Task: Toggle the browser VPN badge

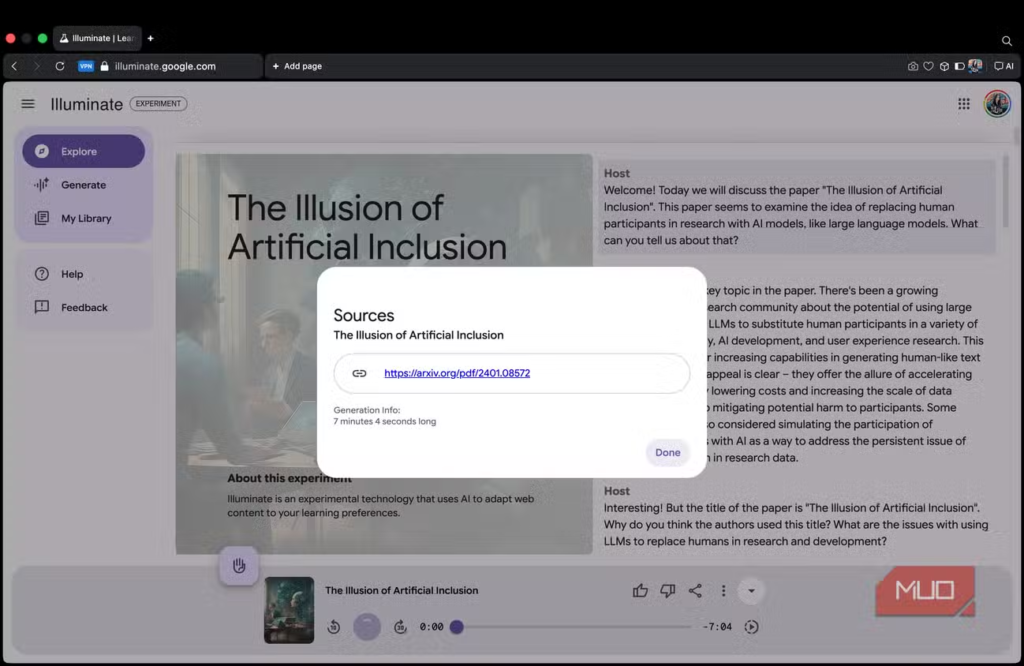Action: (86, 66)
